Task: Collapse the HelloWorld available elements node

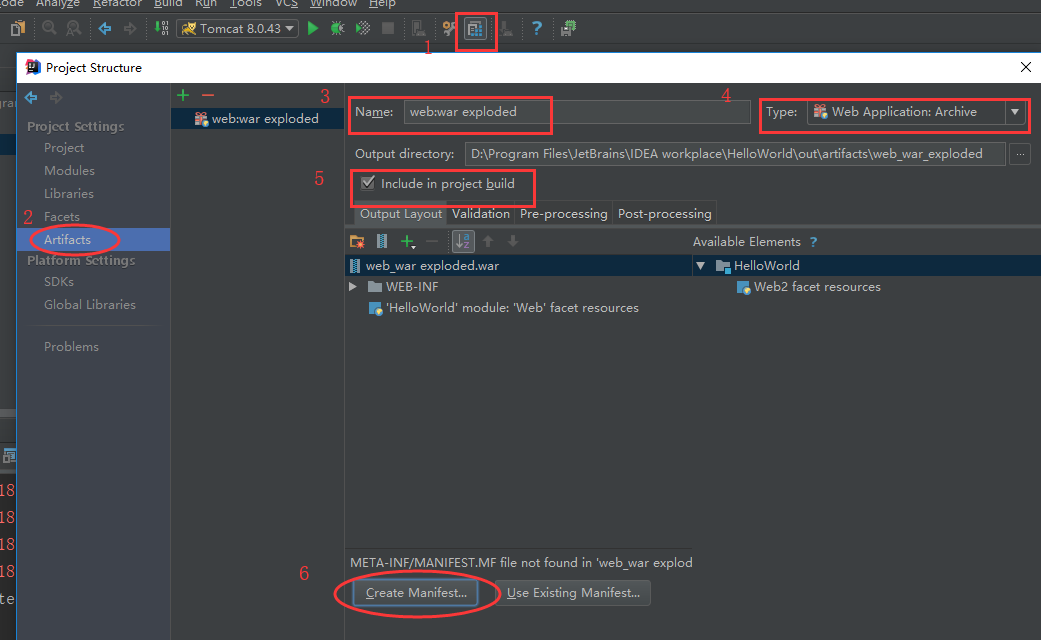Action: (x=700, y=266)
